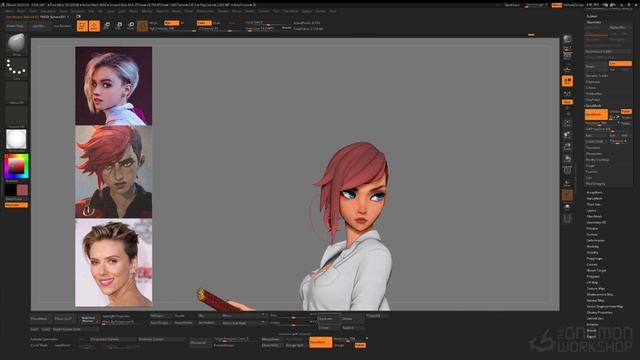640x360 pixels.
Task: Select the Draw mode button
Action: (x=94, y=26)
